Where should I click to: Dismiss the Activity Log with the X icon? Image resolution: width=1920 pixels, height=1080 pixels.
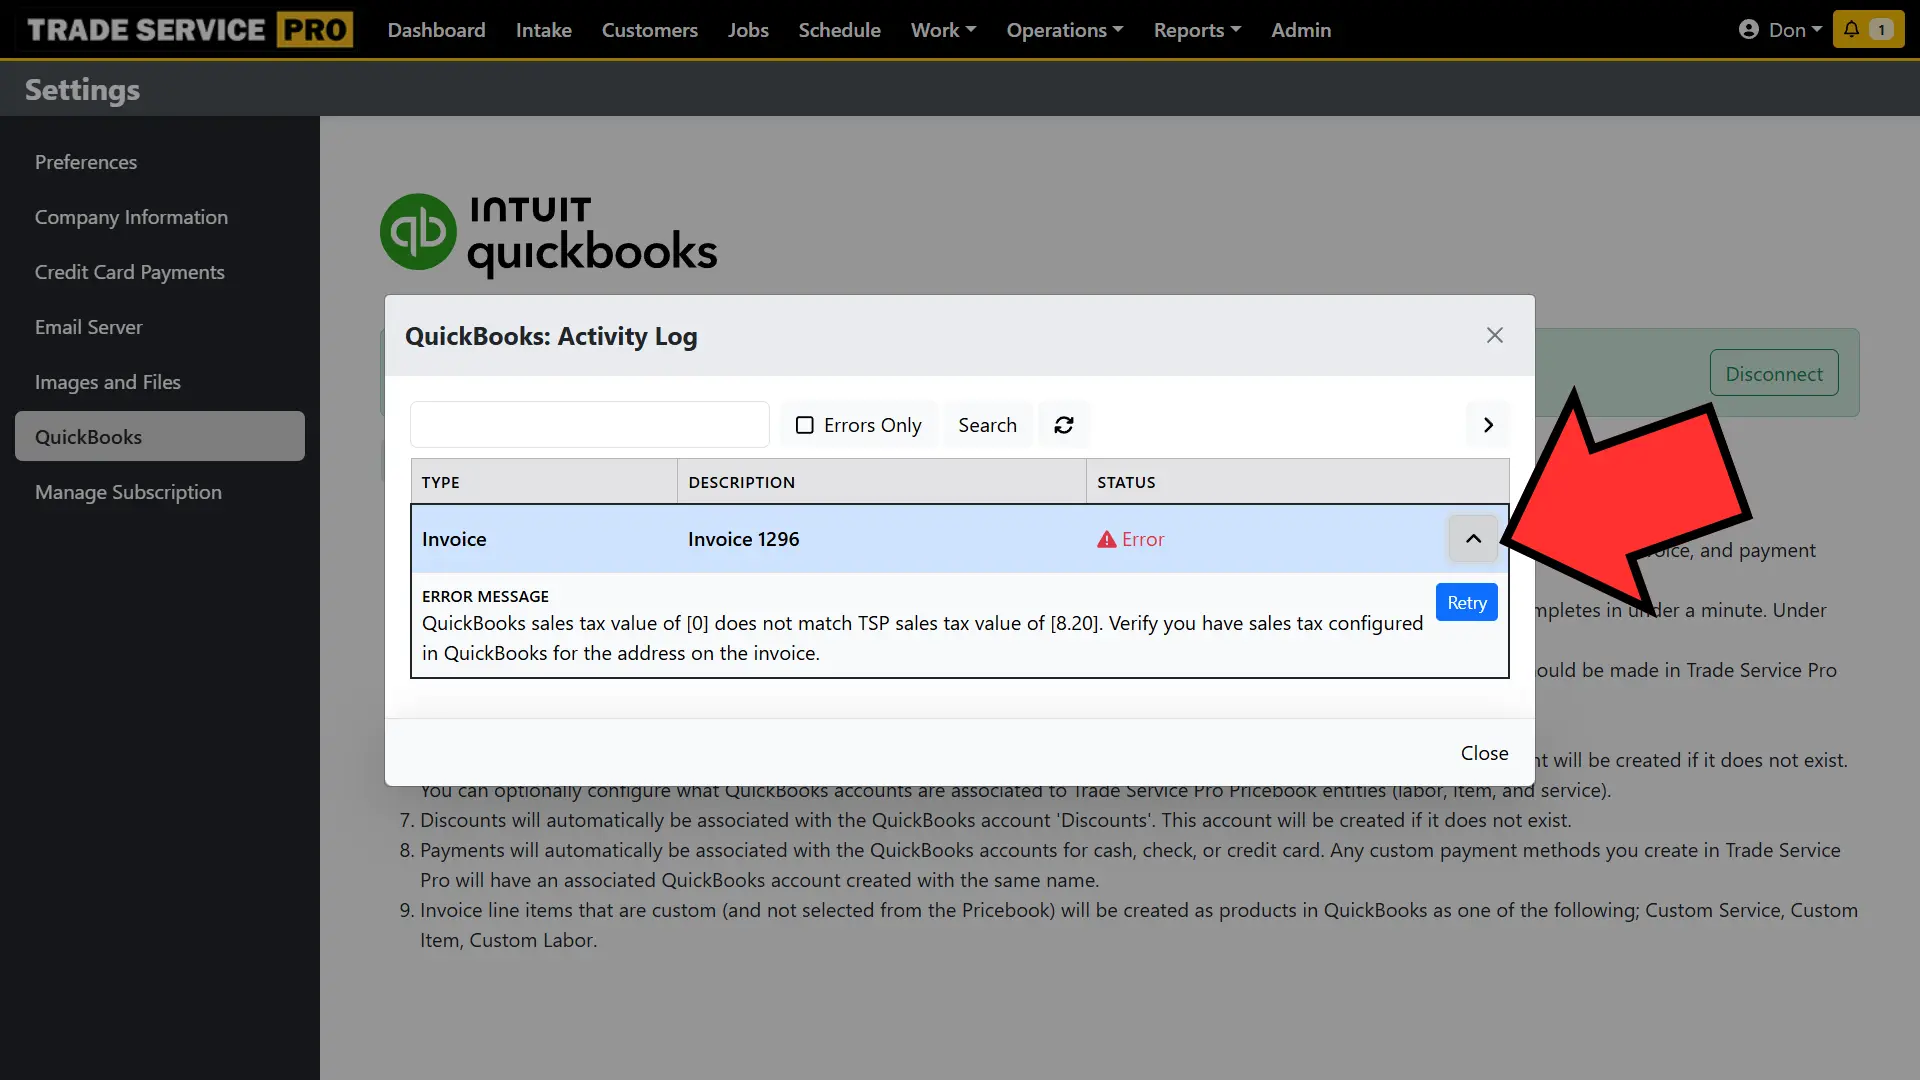(x=1494, y=335)
